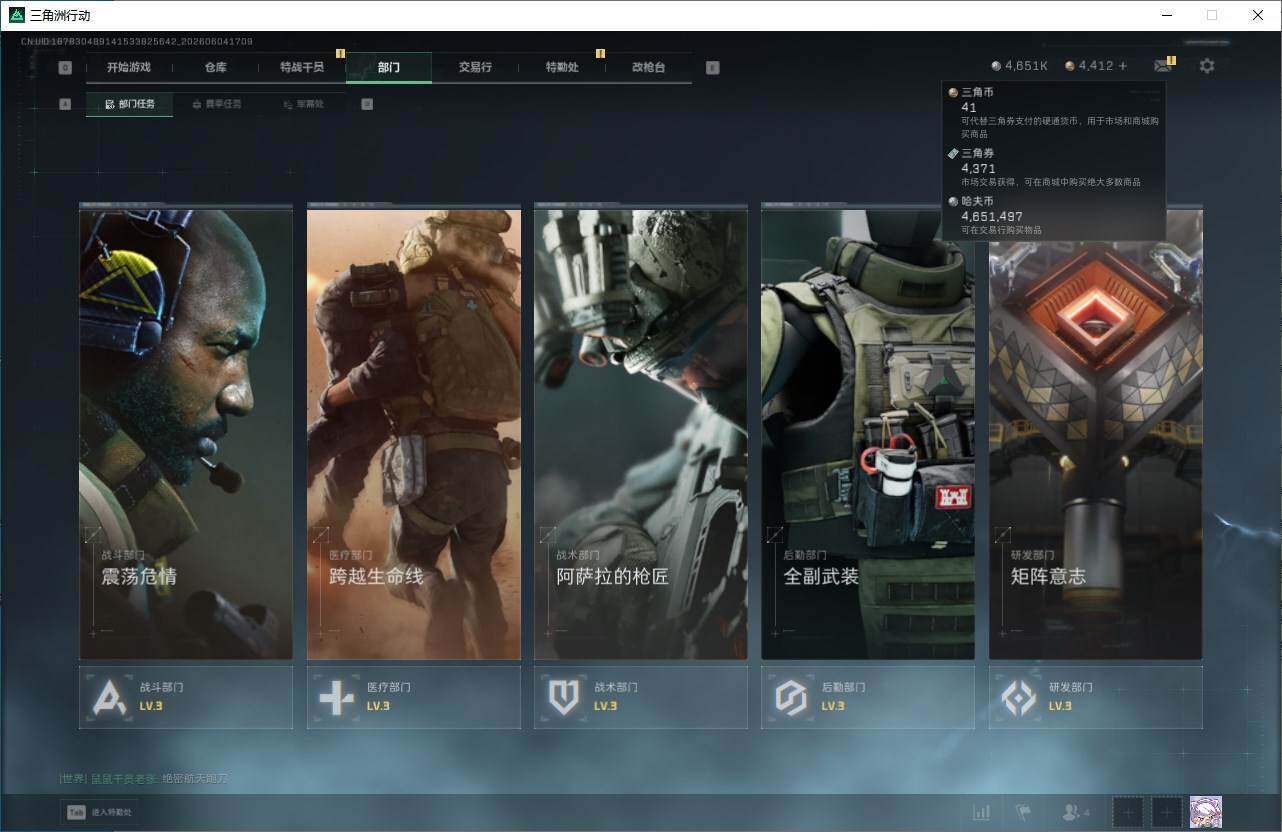1282x832 pixels.
Task: Click the 医疗部门 cross emblem icon
Action: 337,697
